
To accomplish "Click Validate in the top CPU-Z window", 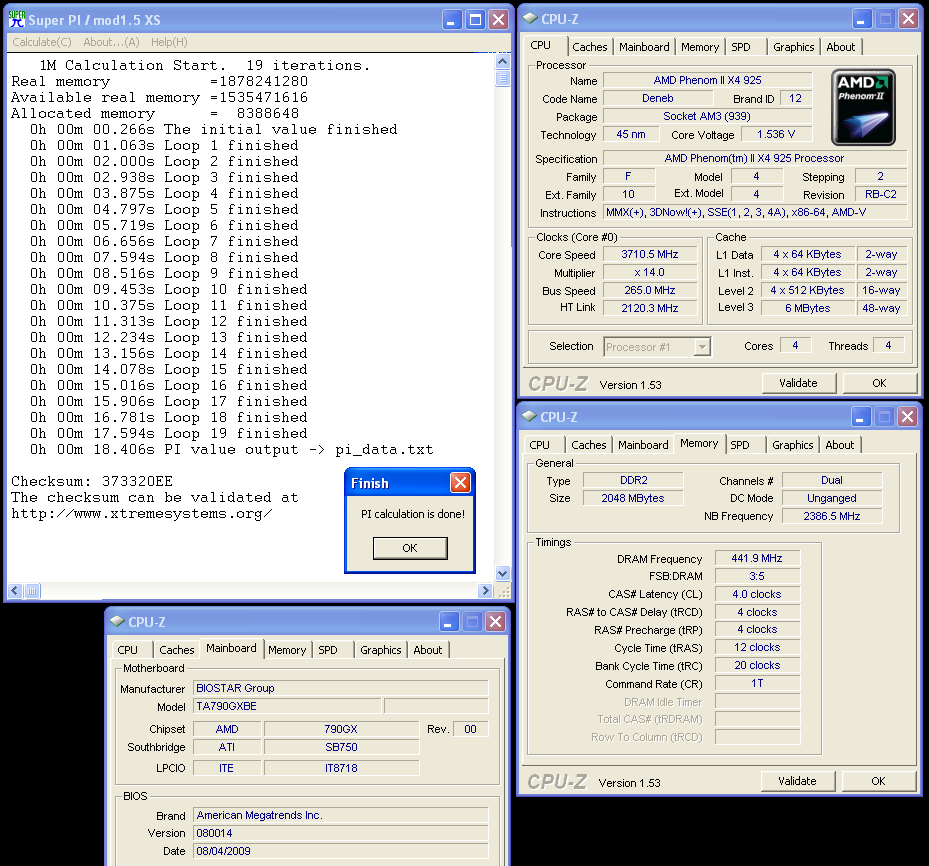I will (x=798, y=383).
